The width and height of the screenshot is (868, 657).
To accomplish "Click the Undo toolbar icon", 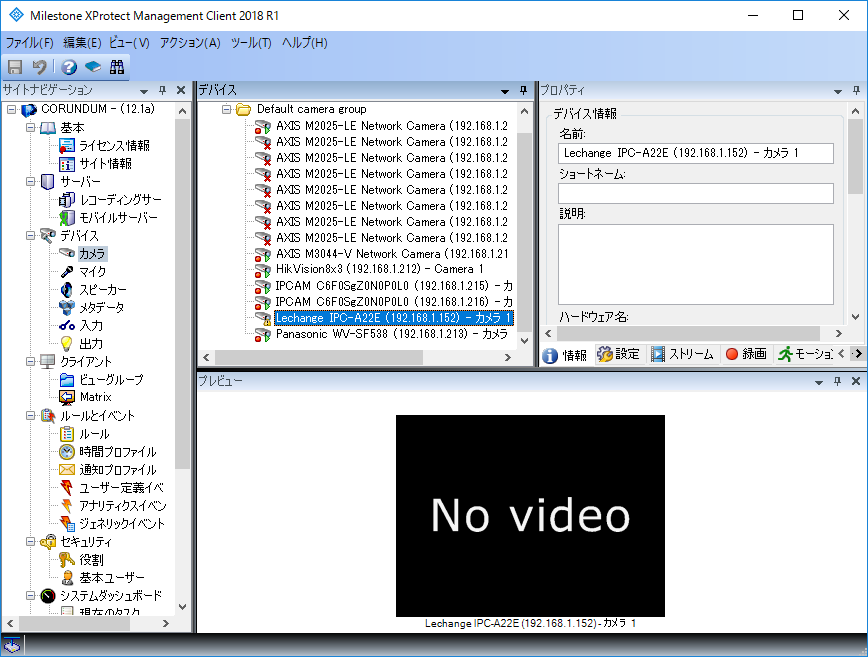I will [39, 67].
